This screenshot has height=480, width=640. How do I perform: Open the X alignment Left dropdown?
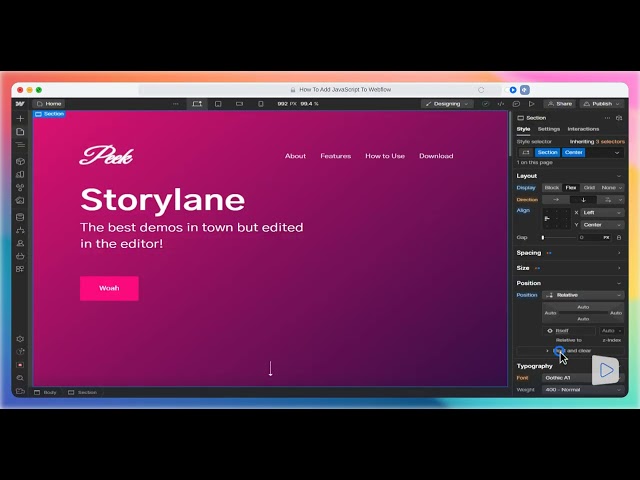click(602, 213)
